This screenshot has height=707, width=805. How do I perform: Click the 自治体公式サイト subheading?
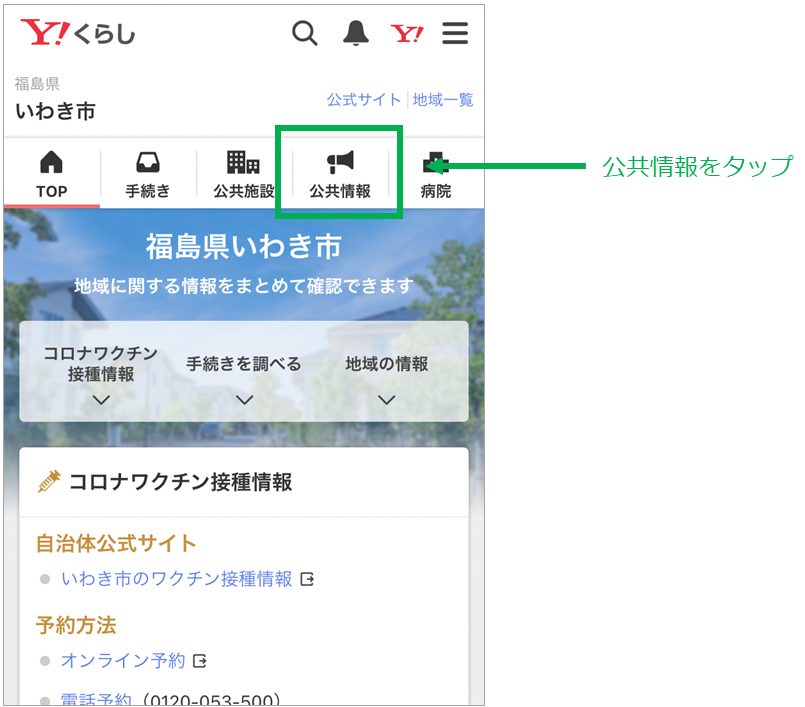(x=116, y=543)
